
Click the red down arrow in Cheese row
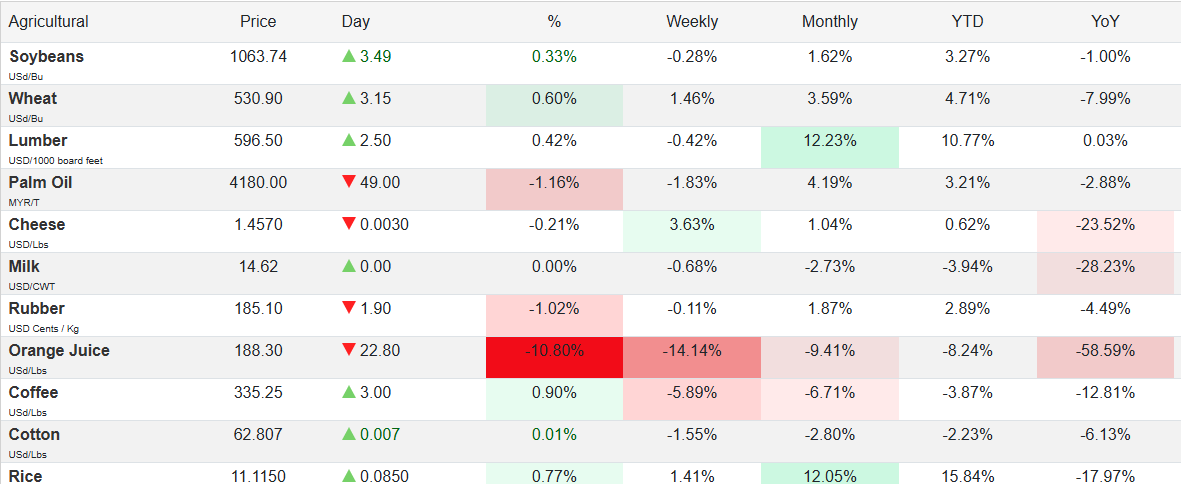[x=349, y=225]
